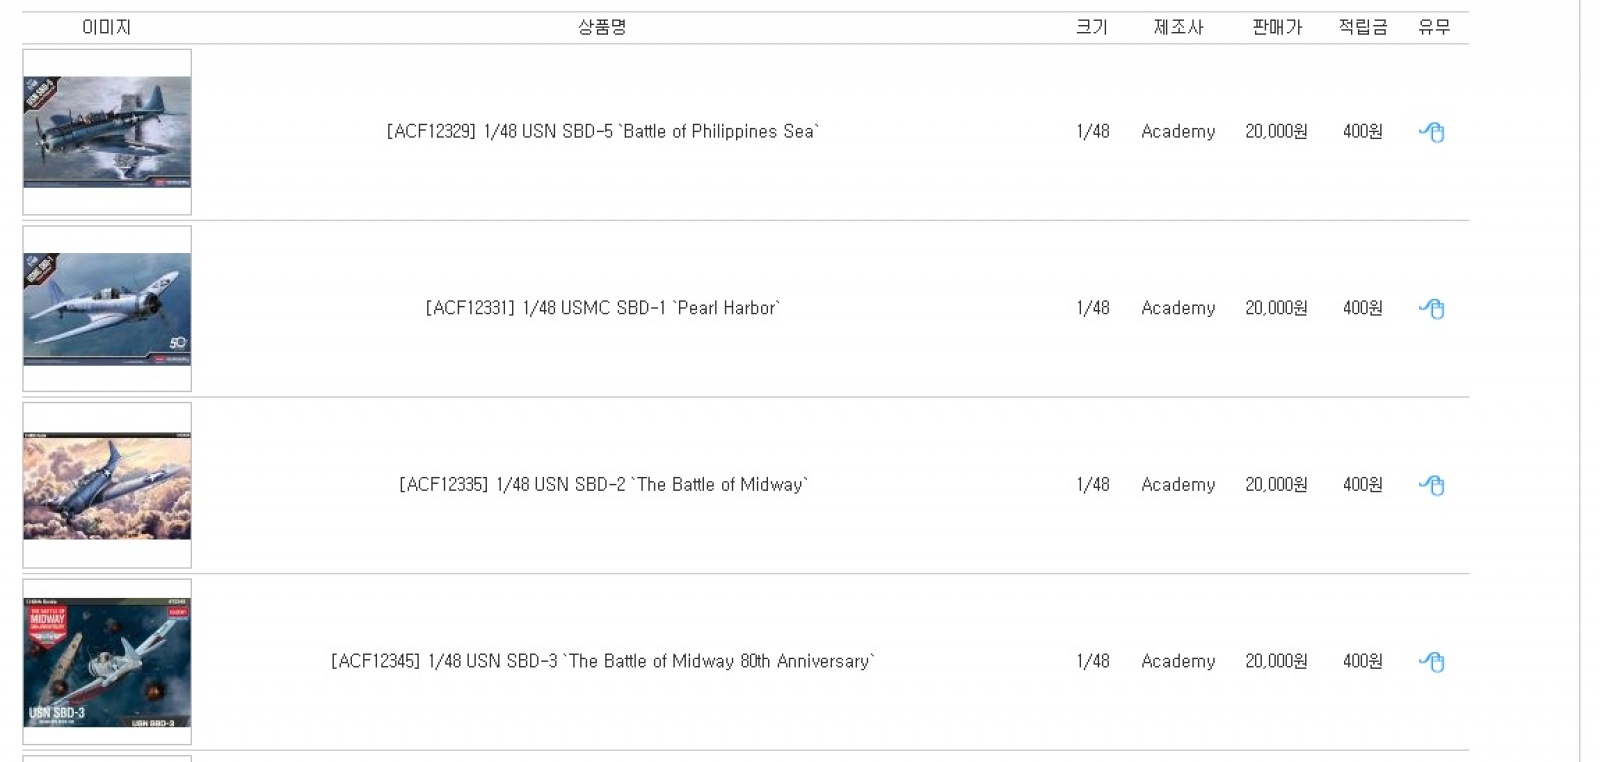Open SBD-5 Battle of Philippines Sea thumbnail
The width and height of the screenshot is (1600, 762).
click(107, 132)
